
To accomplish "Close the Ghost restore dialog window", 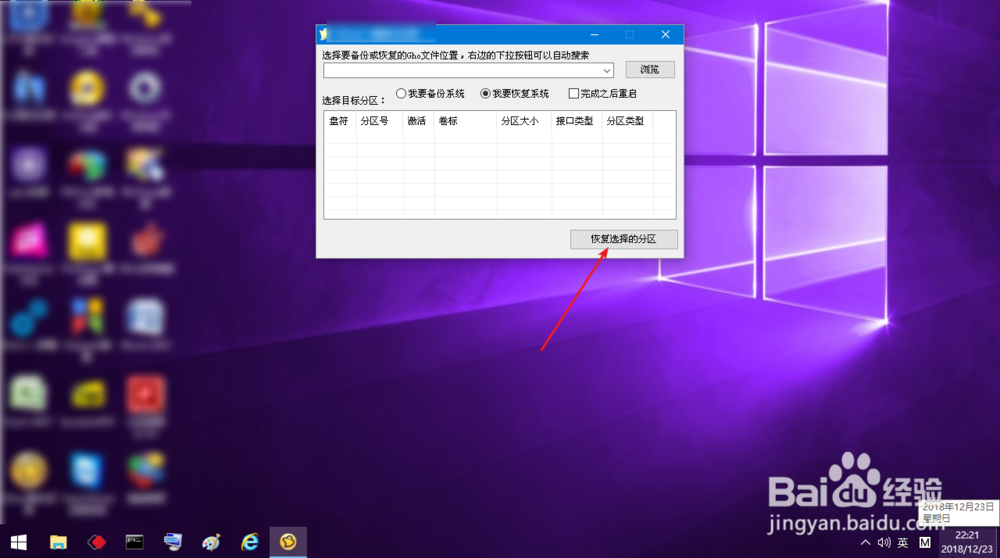I will point(665,34).
